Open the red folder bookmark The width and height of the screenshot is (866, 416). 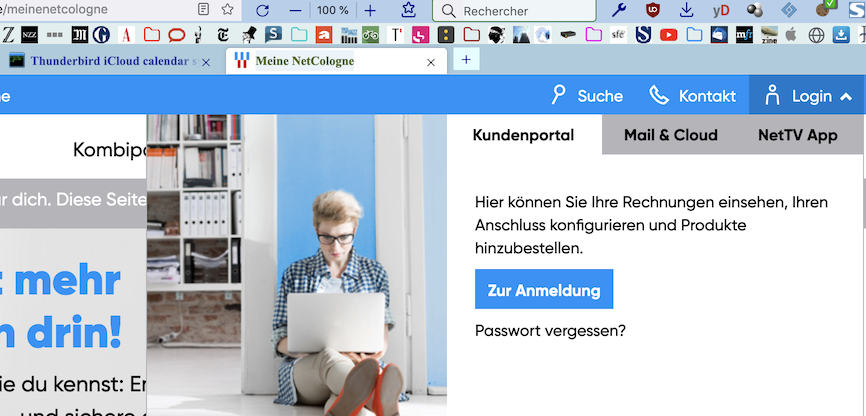(151, 35)
